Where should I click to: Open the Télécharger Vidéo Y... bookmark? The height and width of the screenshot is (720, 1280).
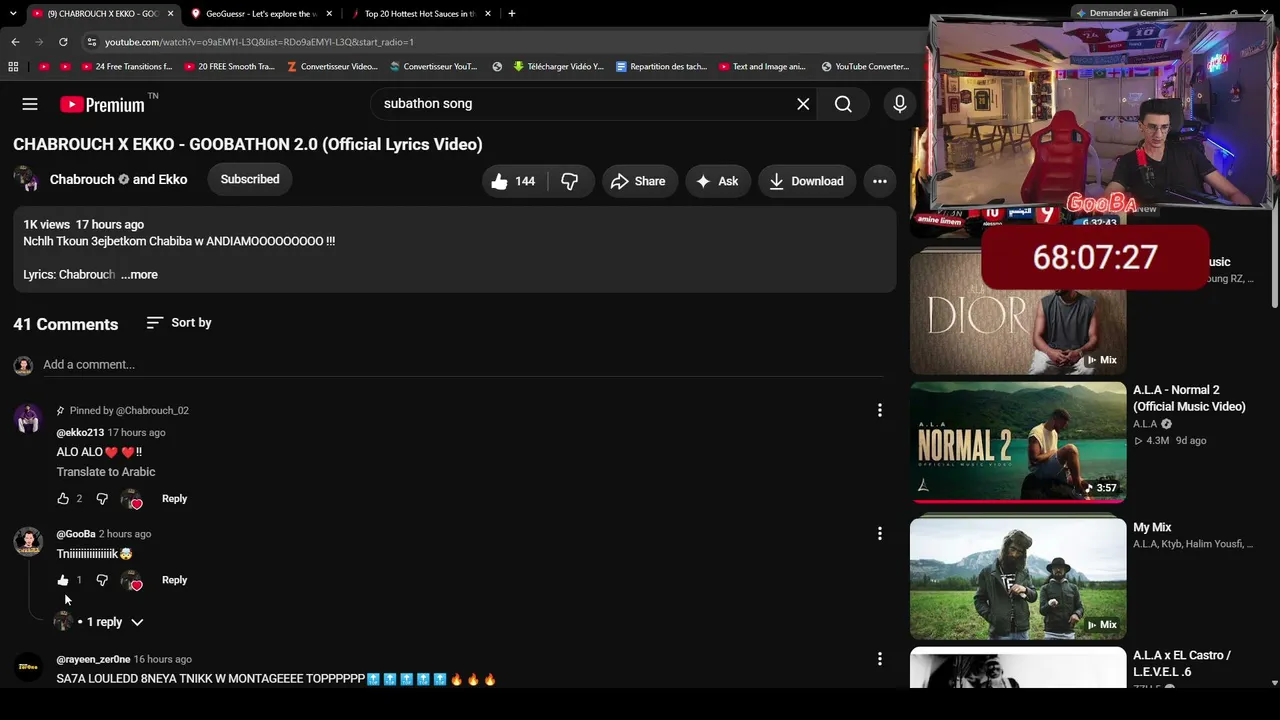(x=558, y=67)
